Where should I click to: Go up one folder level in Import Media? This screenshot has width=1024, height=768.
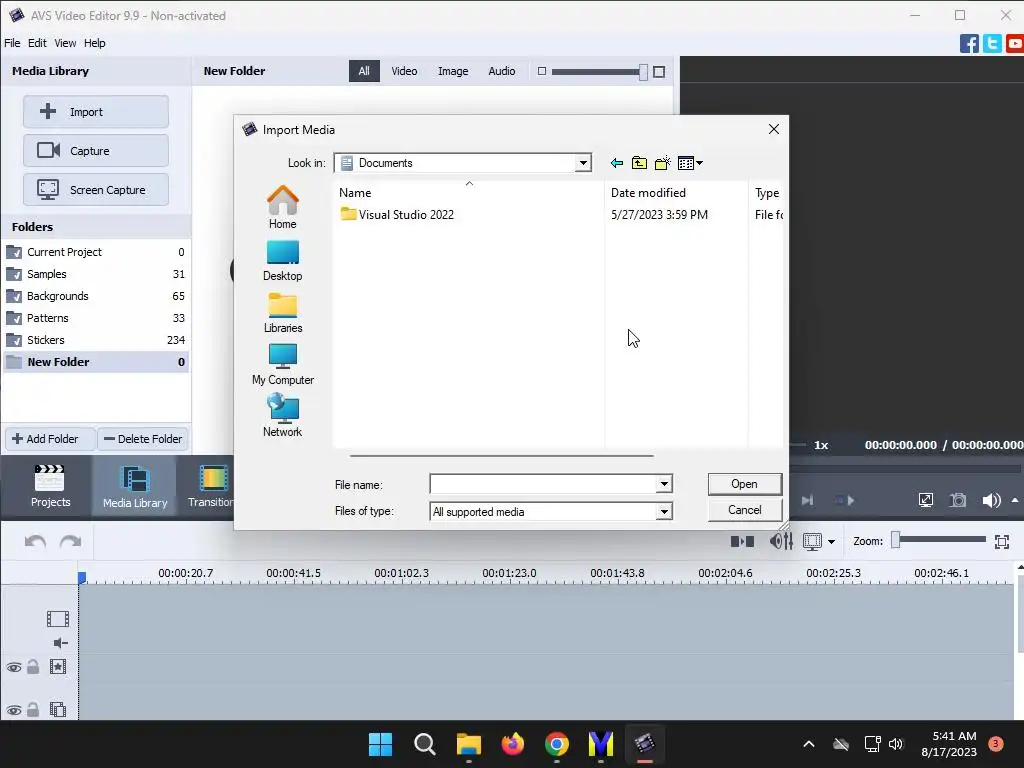pyautogui.click(x=639, y=163)
